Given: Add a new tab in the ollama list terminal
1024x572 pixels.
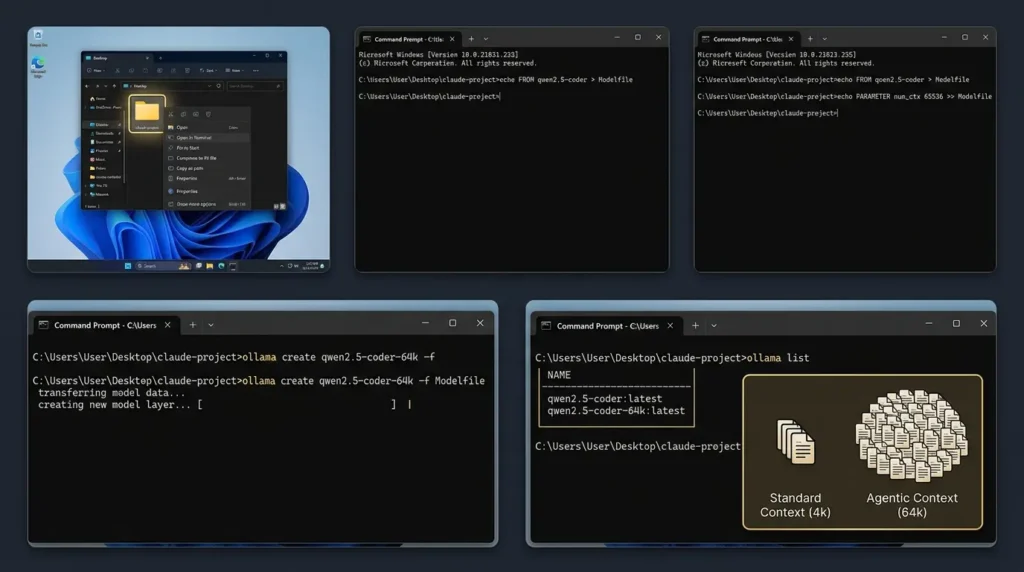Looking at the screenshot, I should (696, 325).
